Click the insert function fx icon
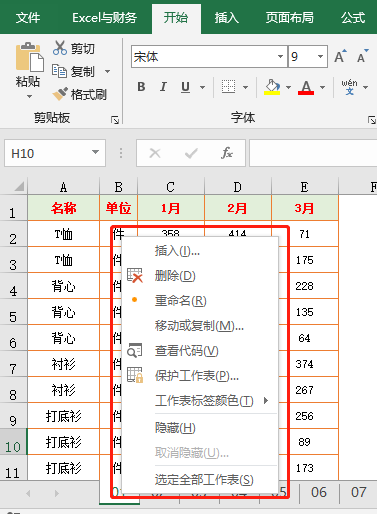 coord(227,153)
